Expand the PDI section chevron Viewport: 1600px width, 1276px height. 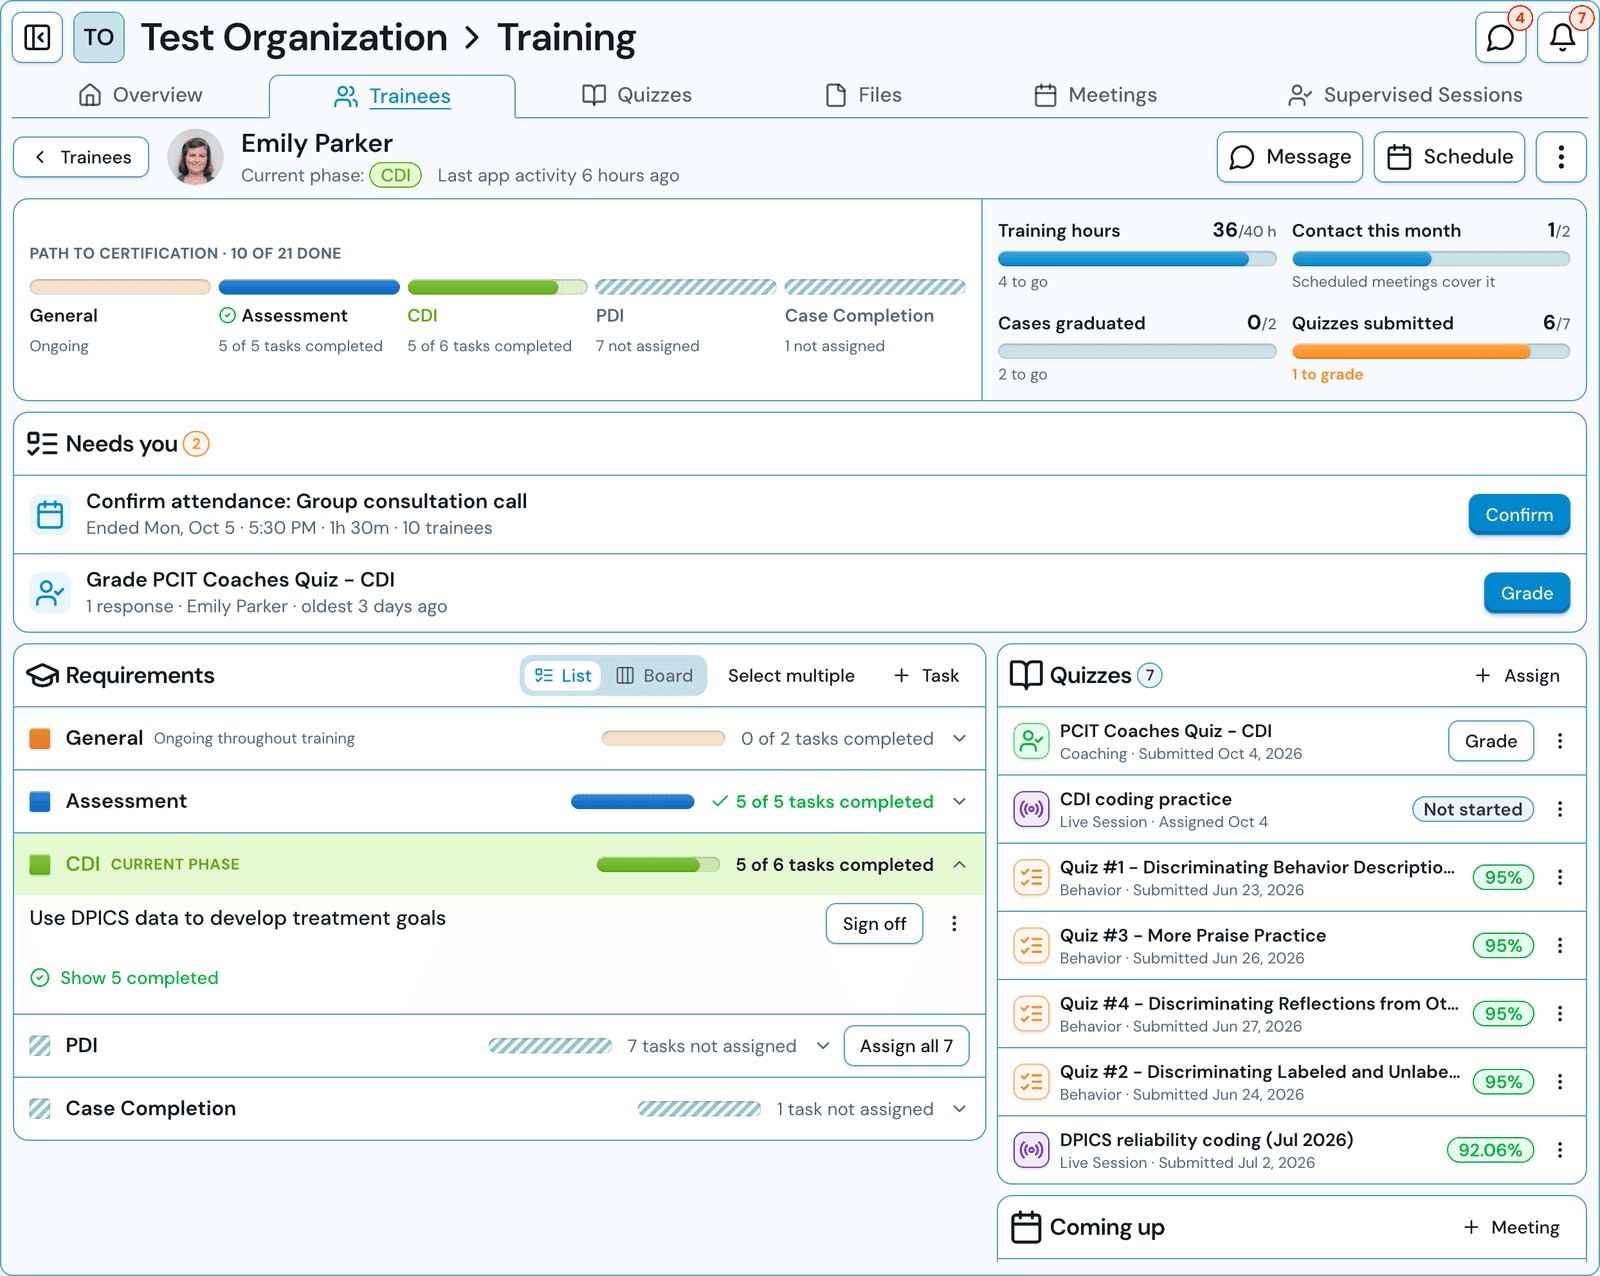pos(823,1046)
